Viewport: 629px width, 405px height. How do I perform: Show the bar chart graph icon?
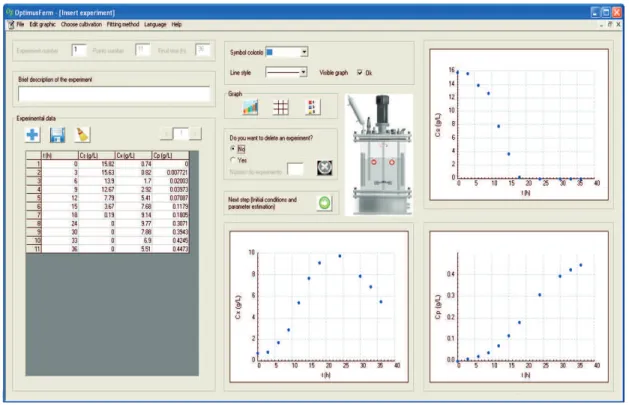pos(250,107)
